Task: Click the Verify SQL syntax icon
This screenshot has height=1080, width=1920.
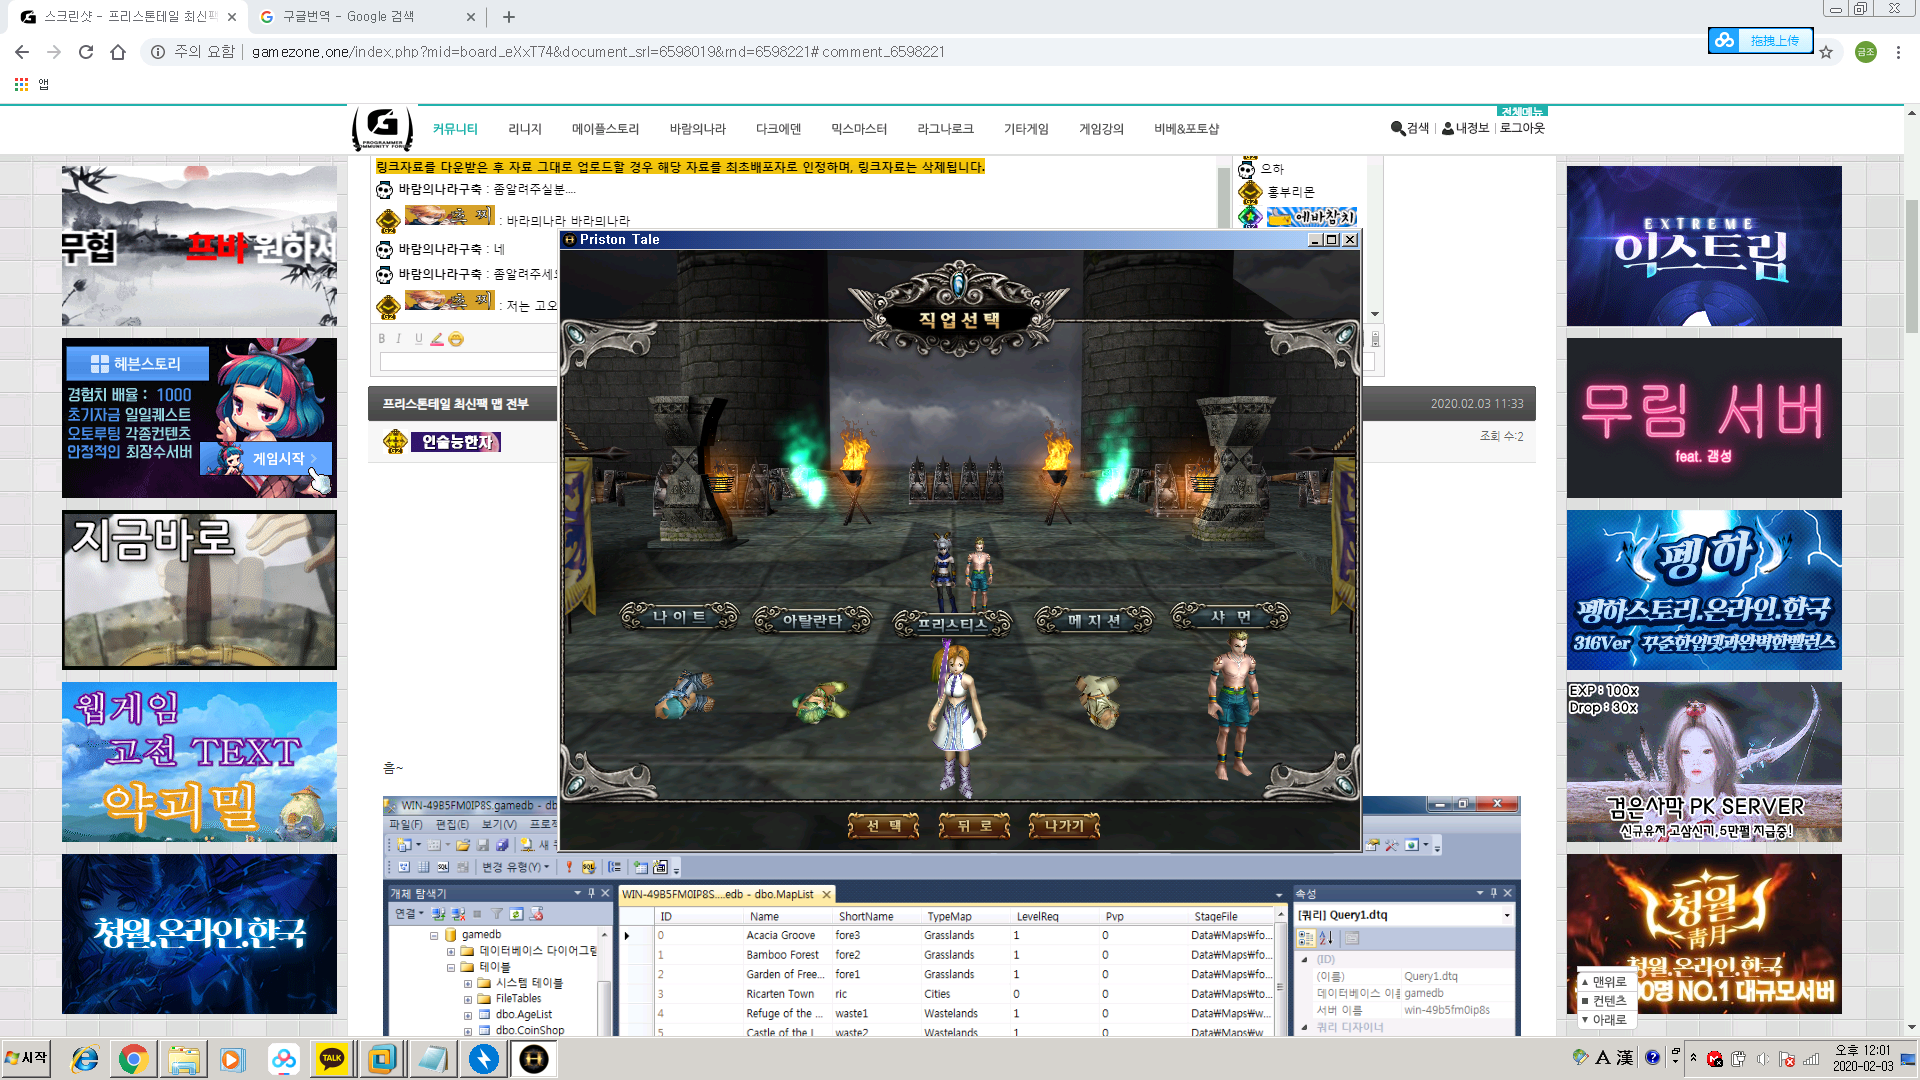Action: (589, 867)
